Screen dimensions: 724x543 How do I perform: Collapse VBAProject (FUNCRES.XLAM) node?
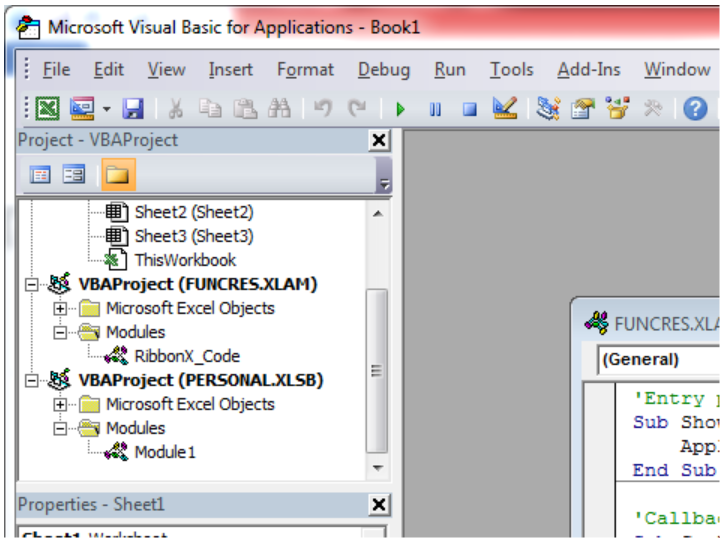coord(31,284)
